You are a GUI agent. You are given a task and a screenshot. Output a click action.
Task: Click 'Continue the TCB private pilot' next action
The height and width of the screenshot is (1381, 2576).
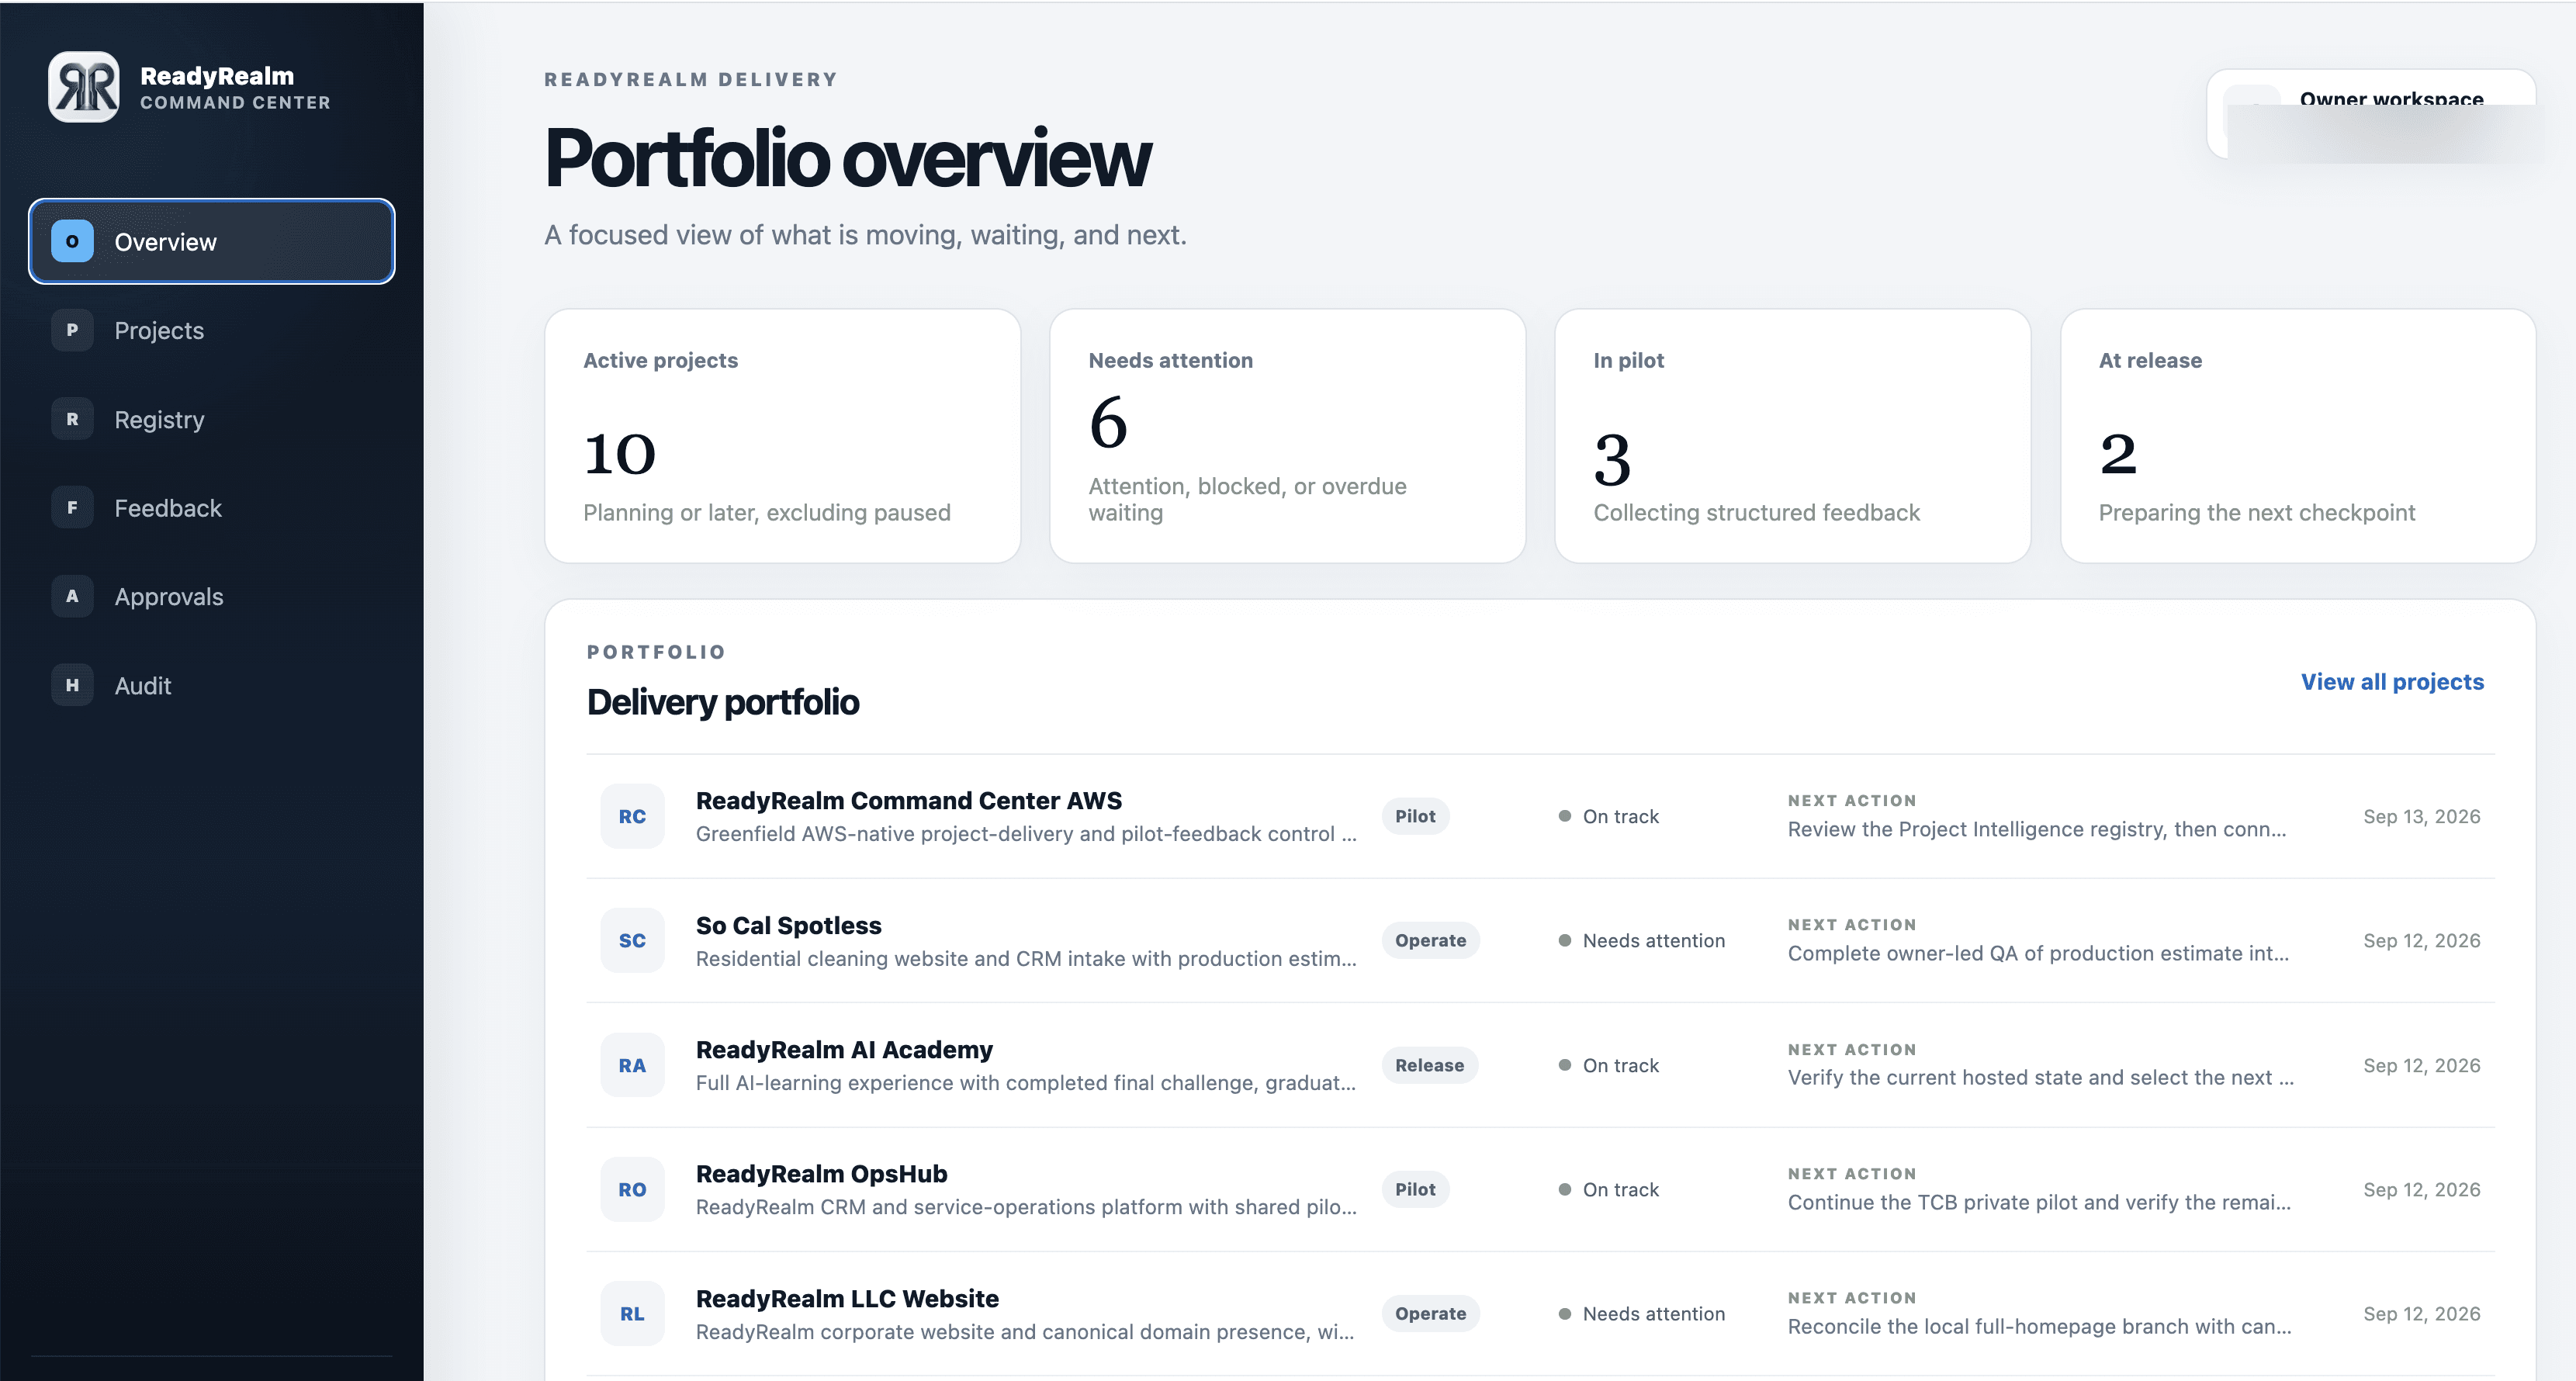click(2039, 1202)
